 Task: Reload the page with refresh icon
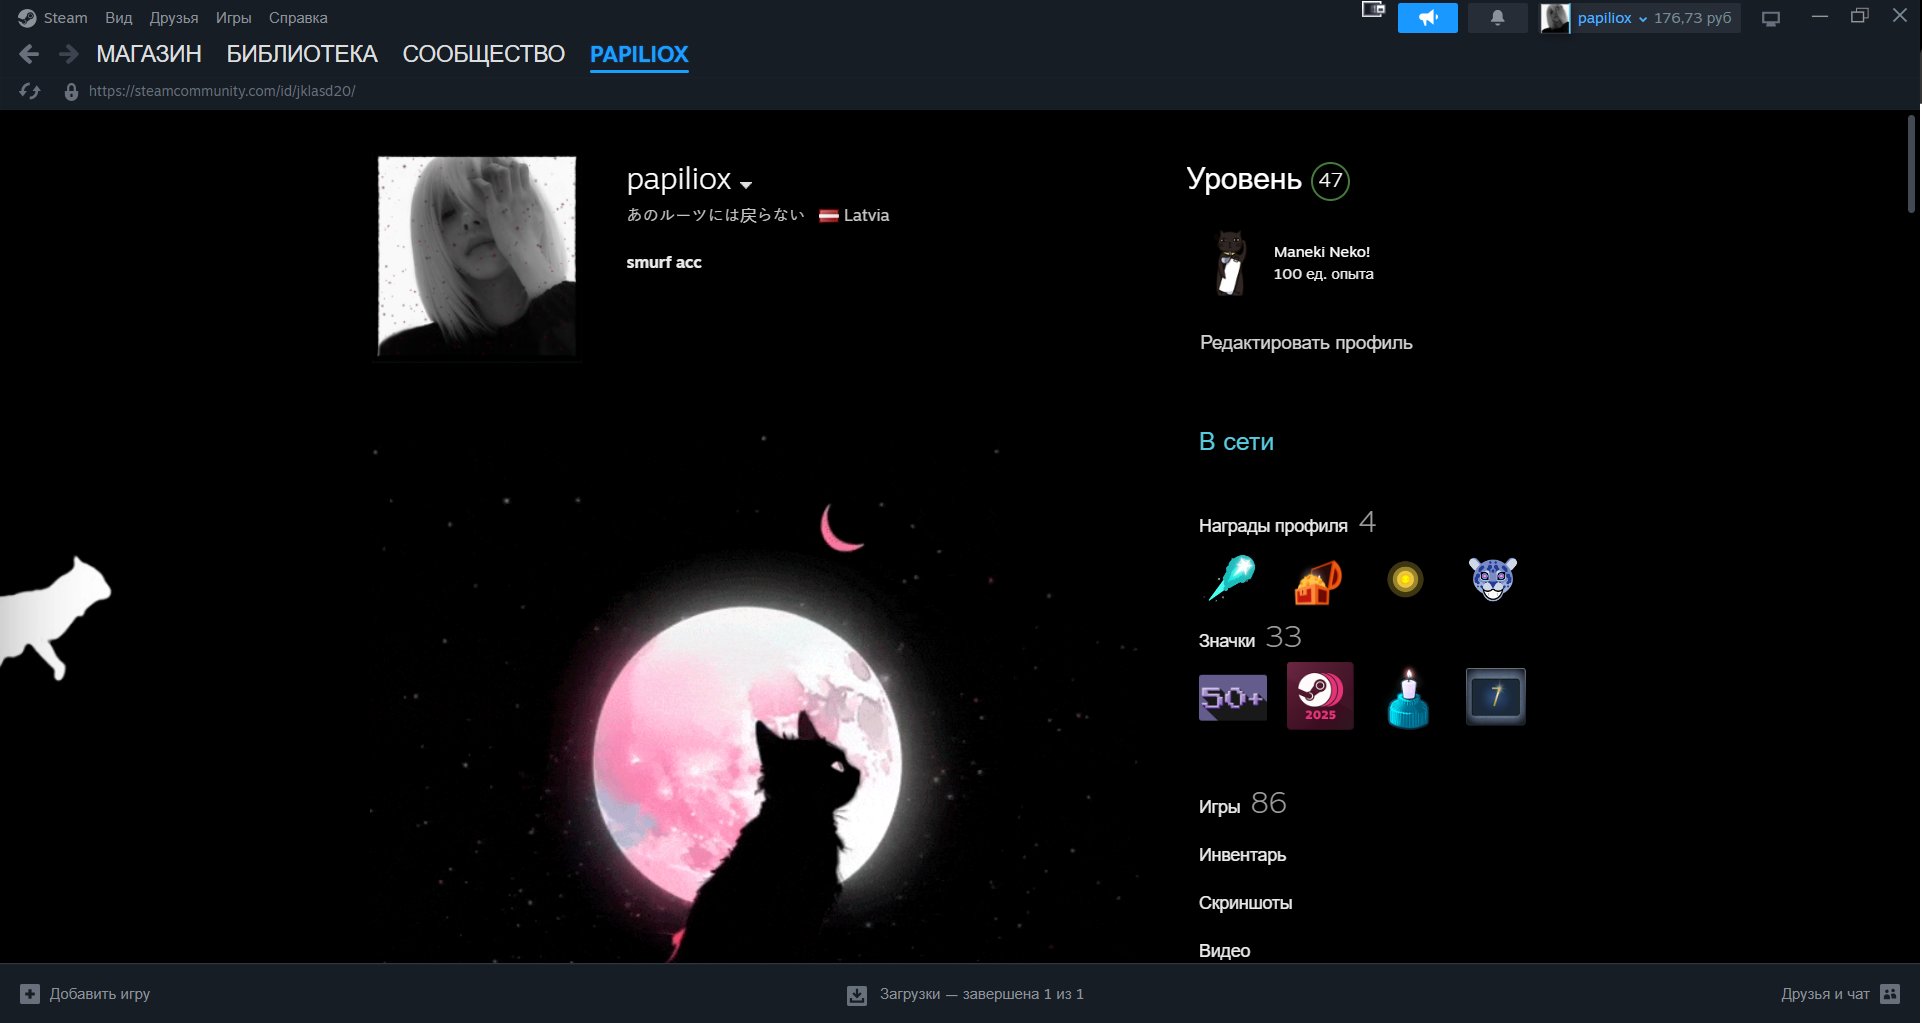click(30, 91)
